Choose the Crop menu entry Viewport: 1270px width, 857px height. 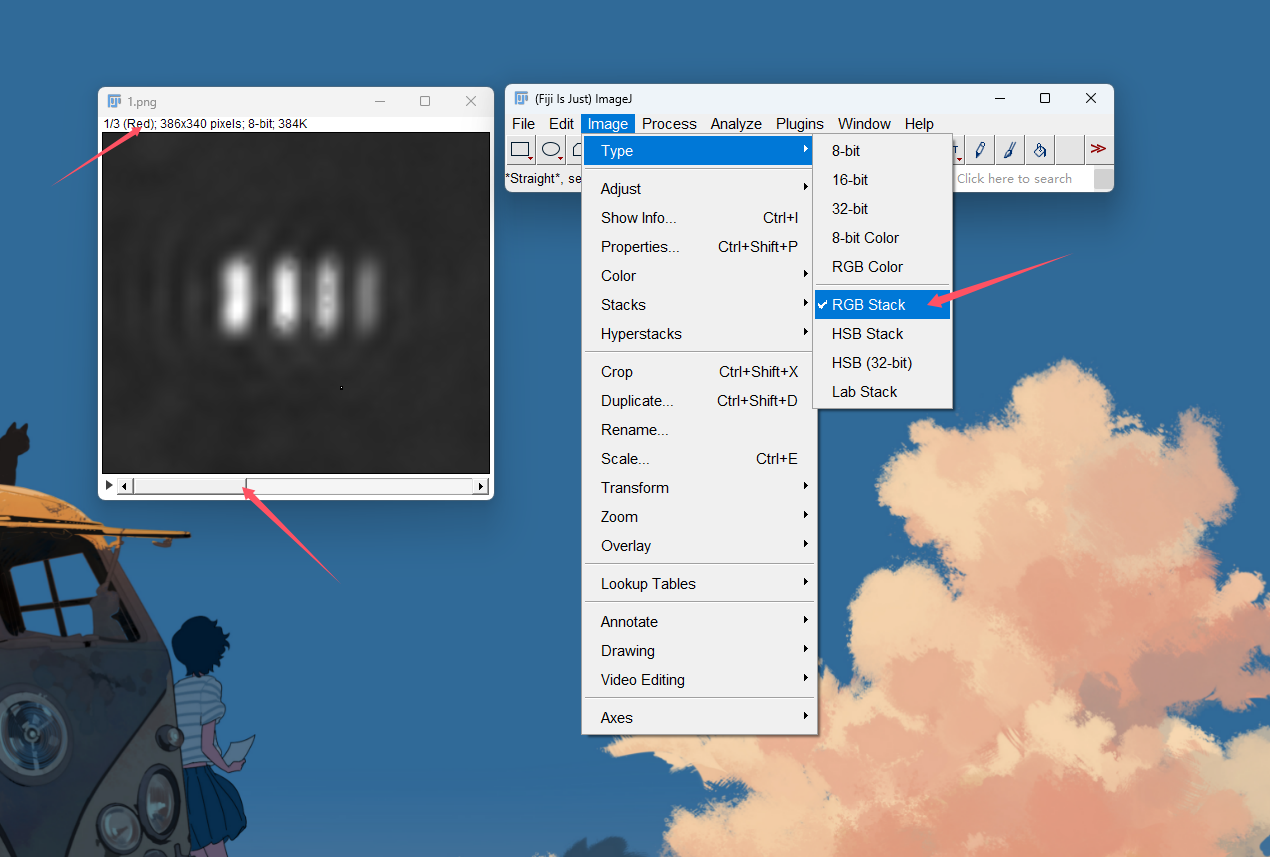[700, 372]
